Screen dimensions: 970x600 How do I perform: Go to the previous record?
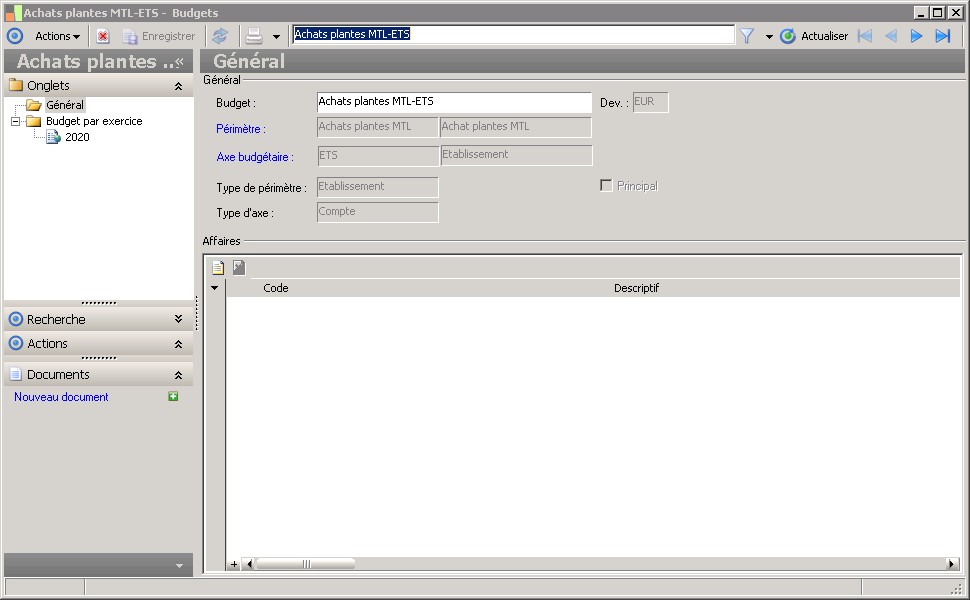pyautogui.click(x=891, y=36)
